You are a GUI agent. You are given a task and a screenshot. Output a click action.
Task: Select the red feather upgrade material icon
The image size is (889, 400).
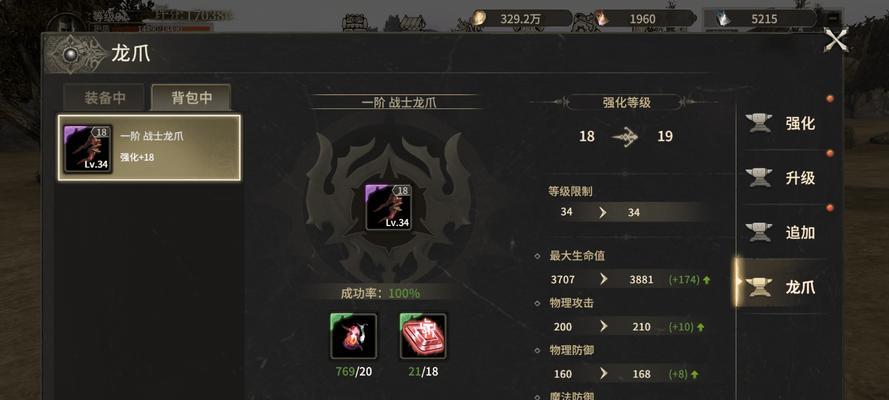(x=353, y=336)
